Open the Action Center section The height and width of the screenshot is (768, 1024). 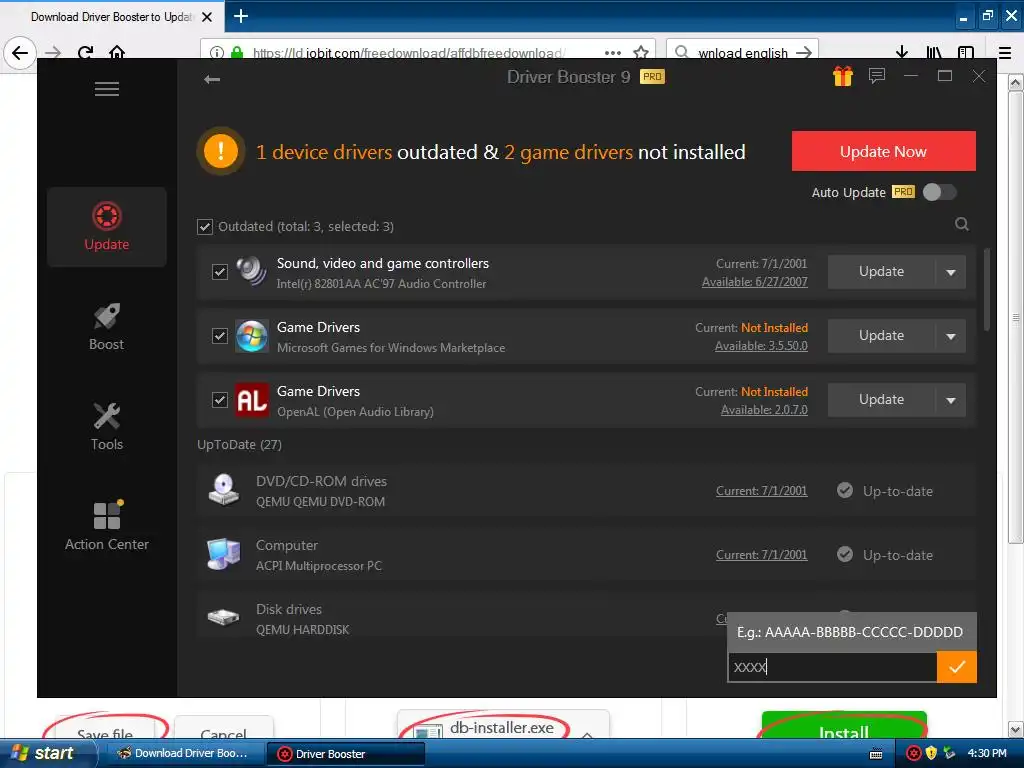(106, 526)
